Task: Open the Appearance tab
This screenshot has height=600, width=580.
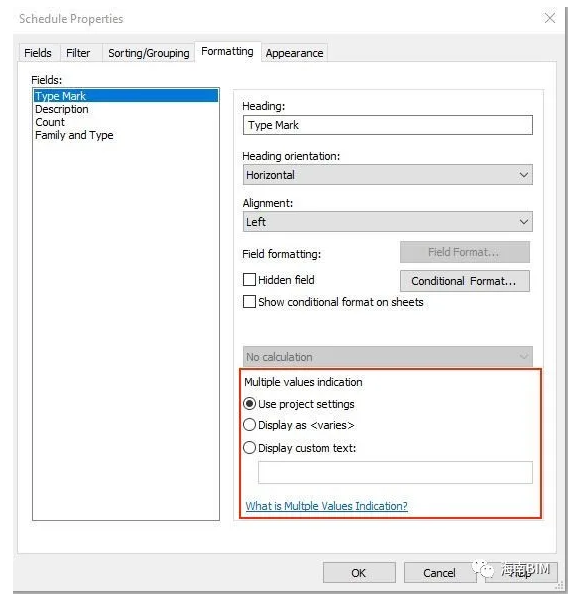Action: [294, 53]
